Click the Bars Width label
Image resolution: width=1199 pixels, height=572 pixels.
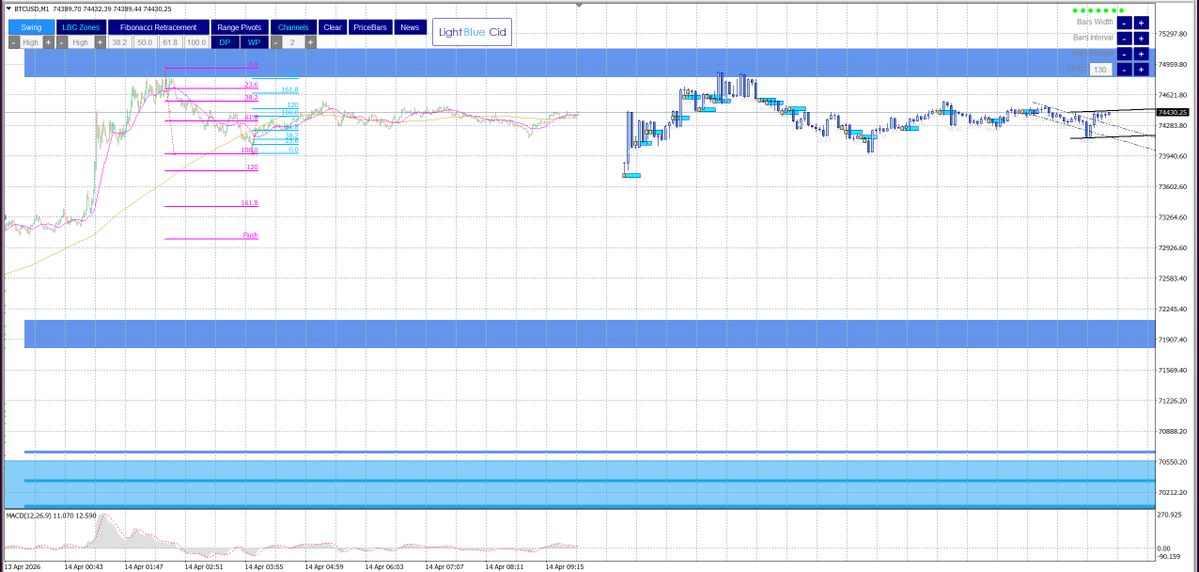coord(1095,21)
